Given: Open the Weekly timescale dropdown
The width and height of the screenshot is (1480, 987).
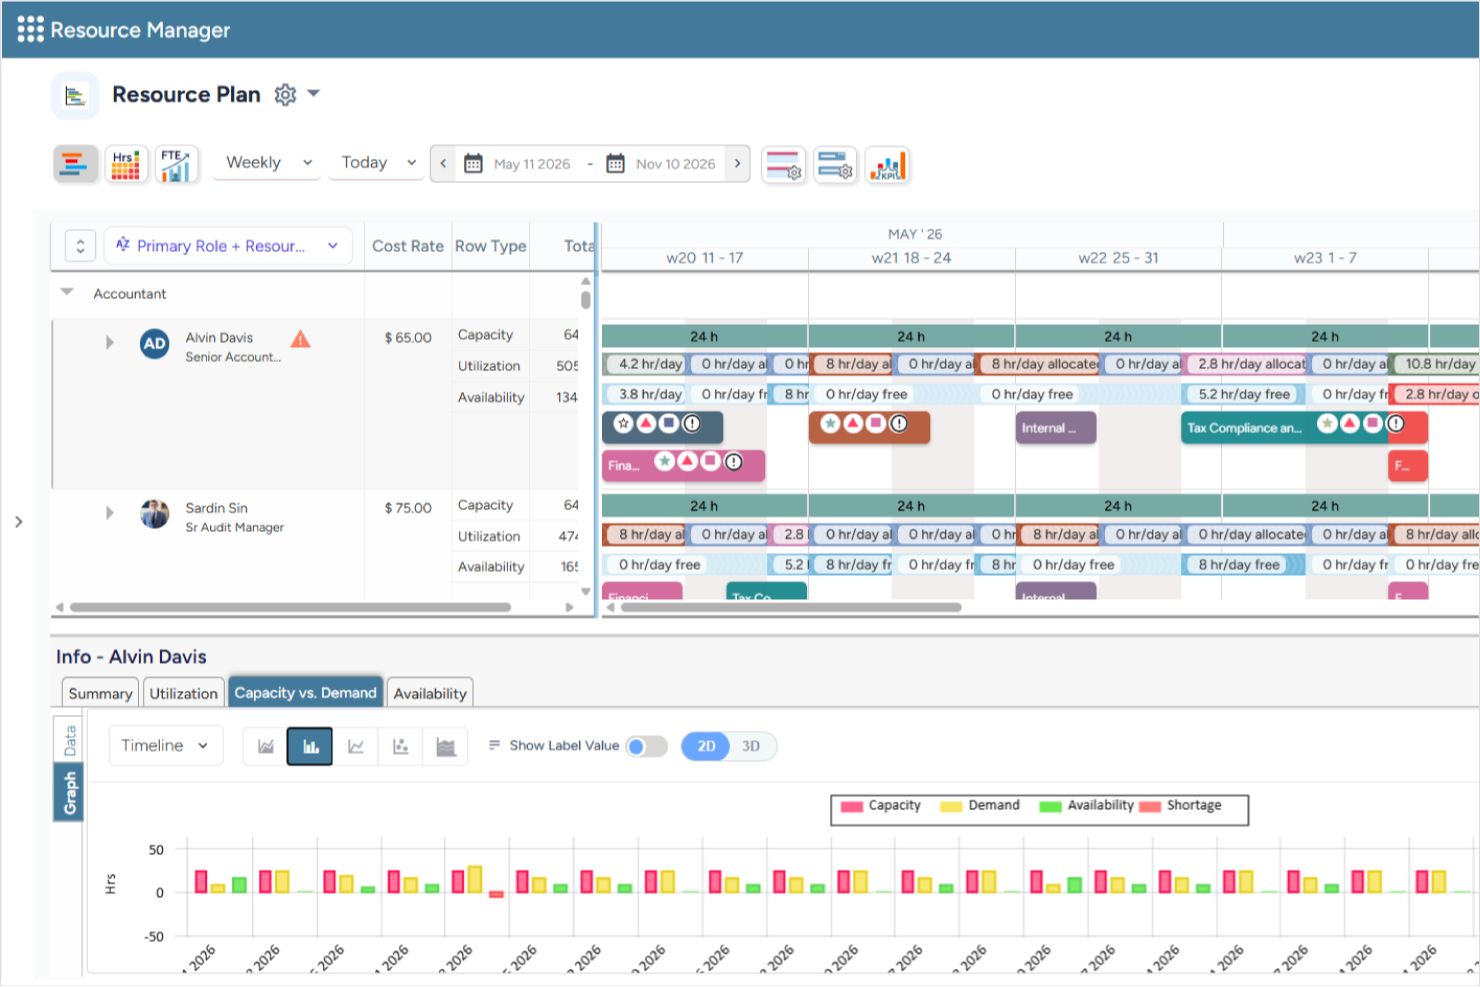Looking at the screenshot, I should [268, 163].
